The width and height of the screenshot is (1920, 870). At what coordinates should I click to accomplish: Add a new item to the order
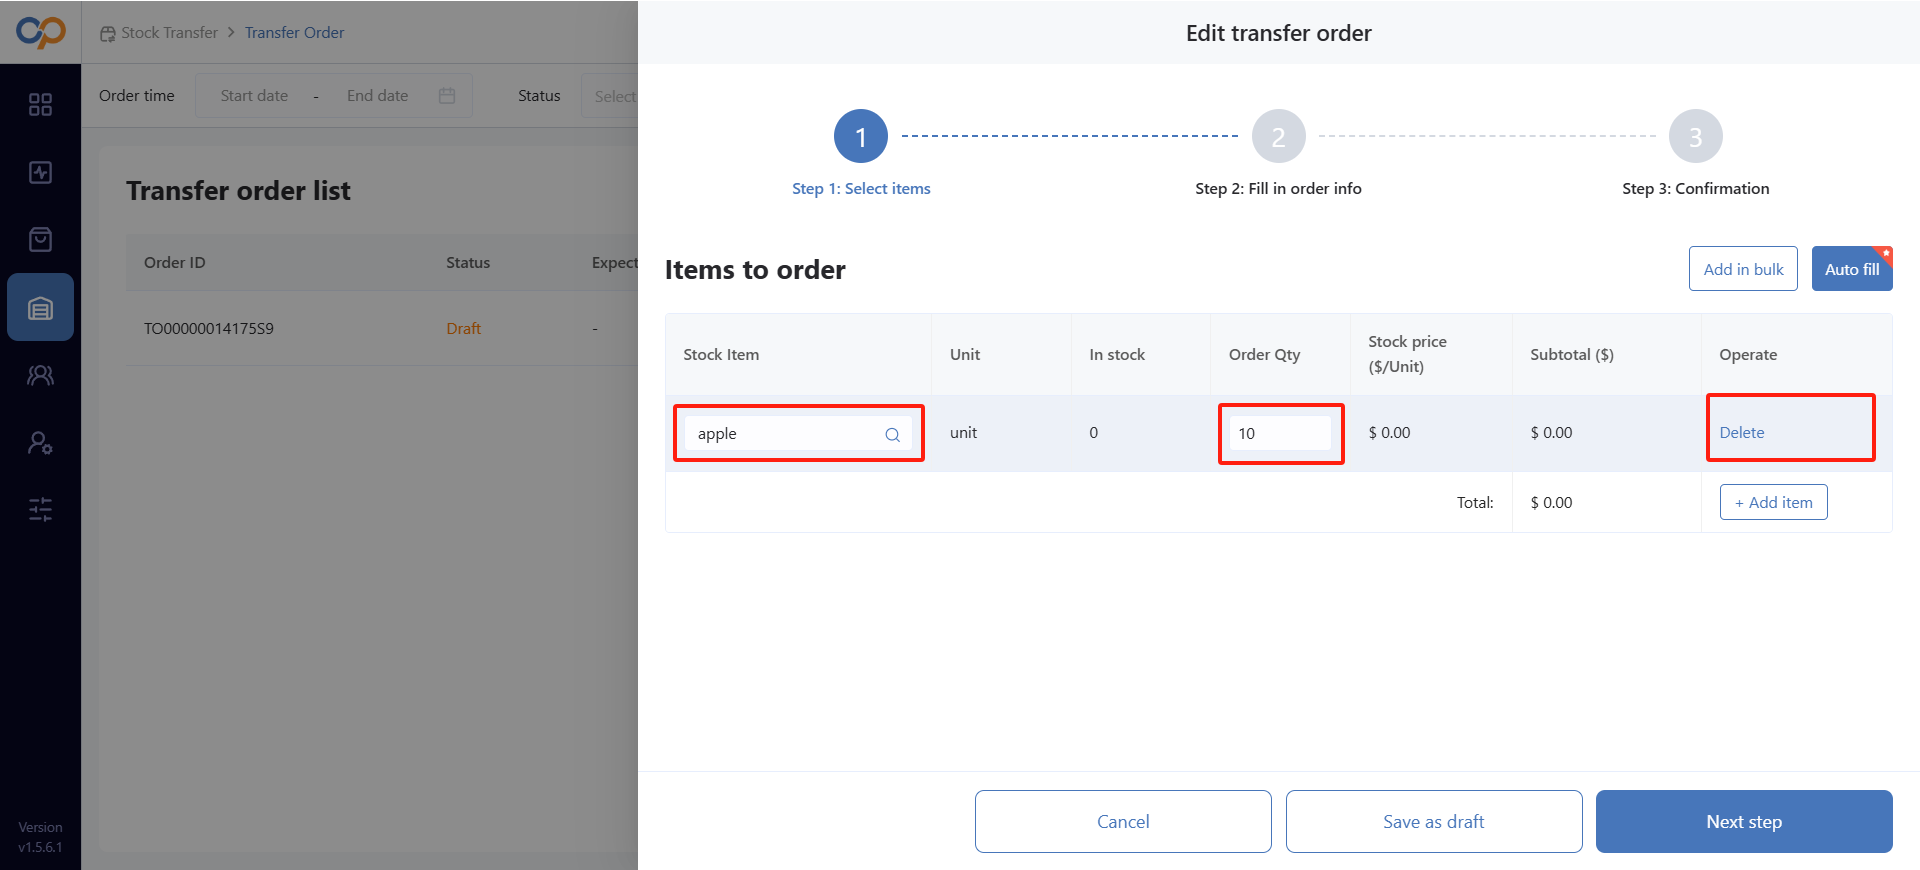tap(1773, 502)
